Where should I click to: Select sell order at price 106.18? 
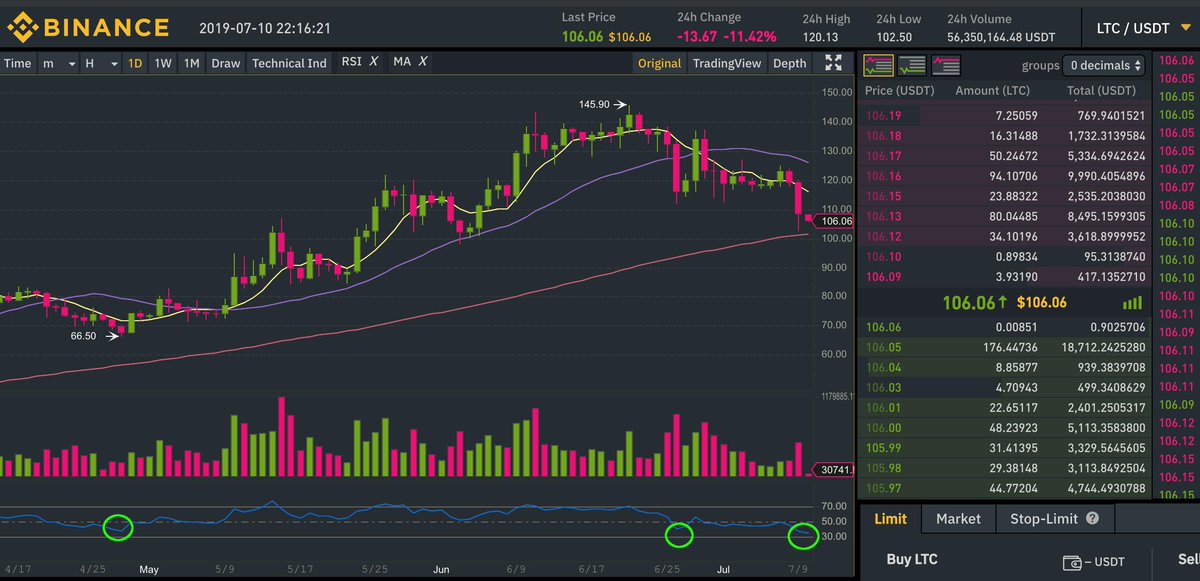pyautogui.click(x=1005, y=135)
